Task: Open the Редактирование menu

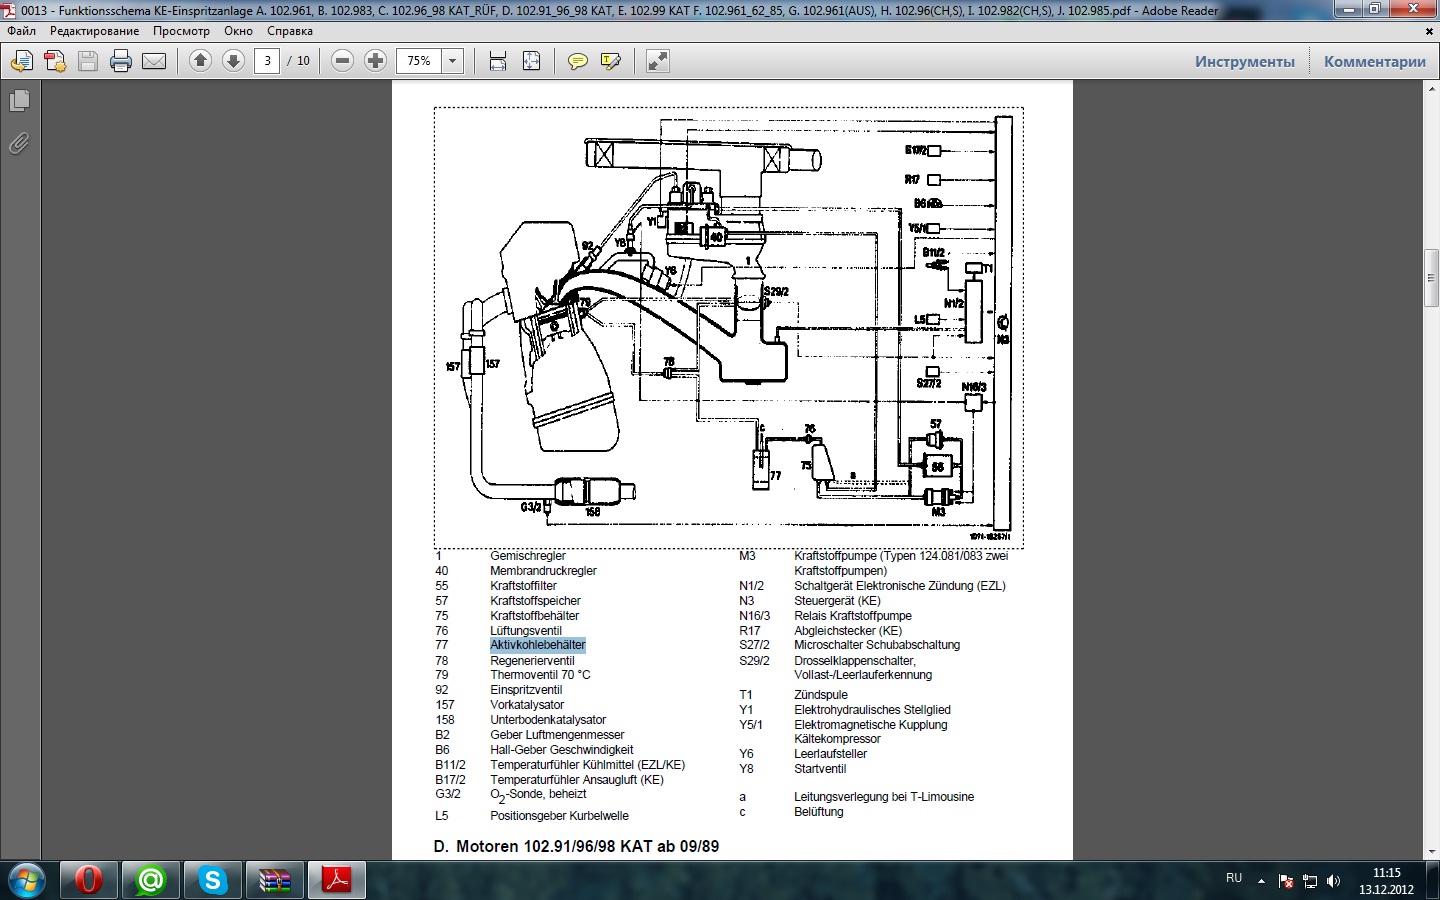Action: pyautogui.click(x=95, y=31)
